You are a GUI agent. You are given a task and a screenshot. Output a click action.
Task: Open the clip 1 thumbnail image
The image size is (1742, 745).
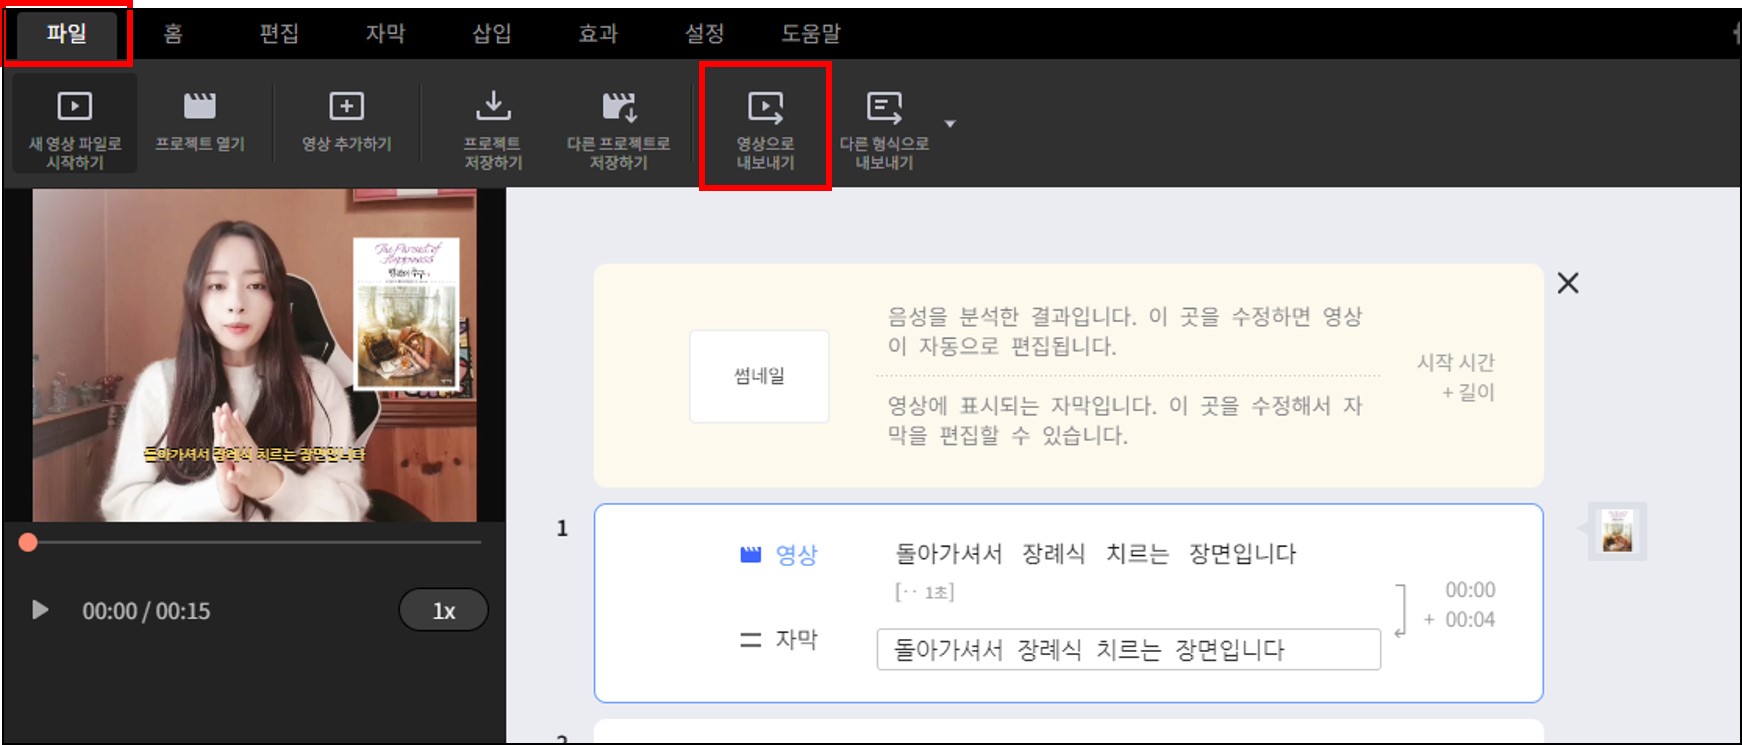(1617, 531)
